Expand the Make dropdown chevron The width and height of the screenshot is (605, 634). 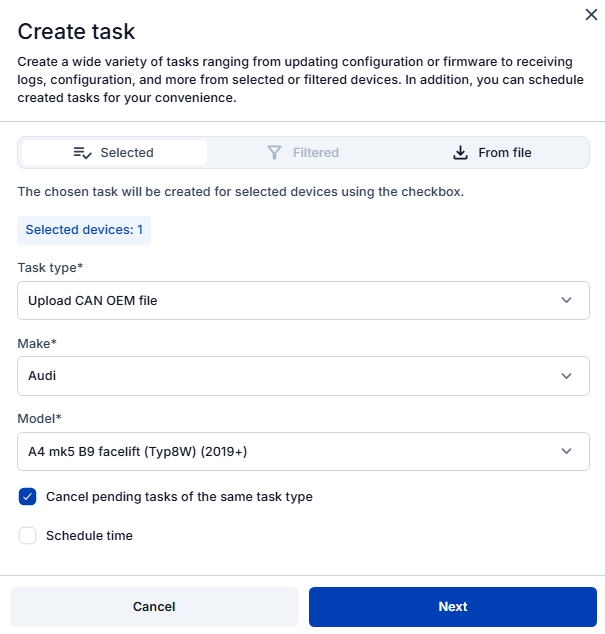567,376
